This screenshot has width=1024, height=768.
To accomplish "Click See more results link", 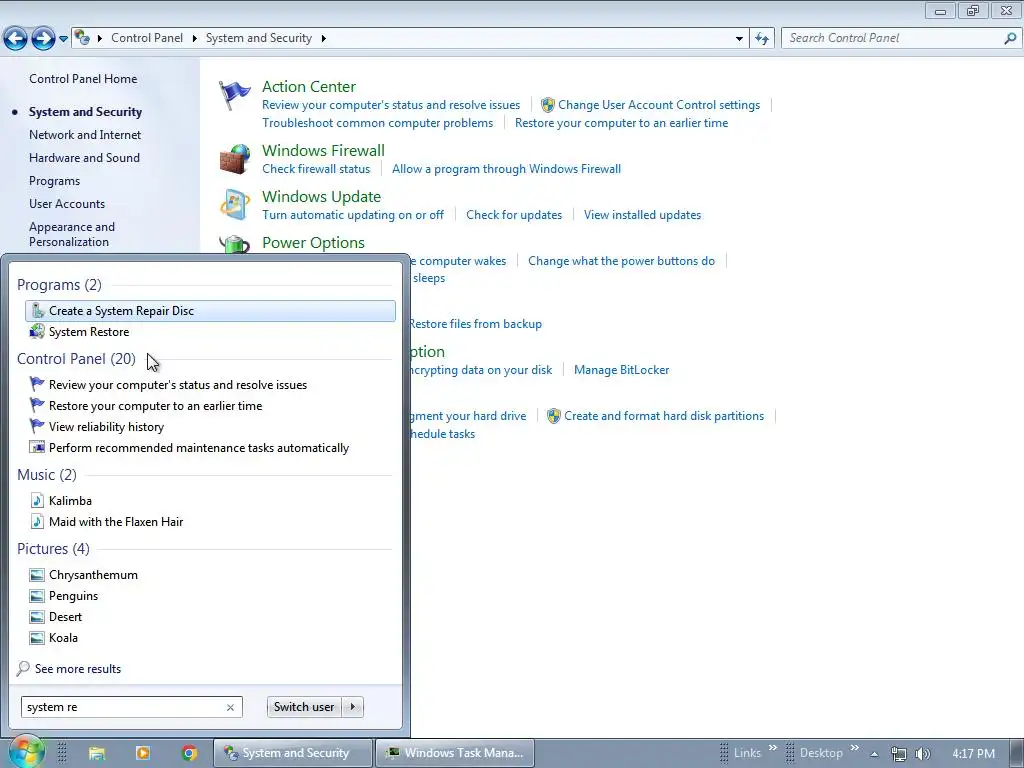I will 78,669.
